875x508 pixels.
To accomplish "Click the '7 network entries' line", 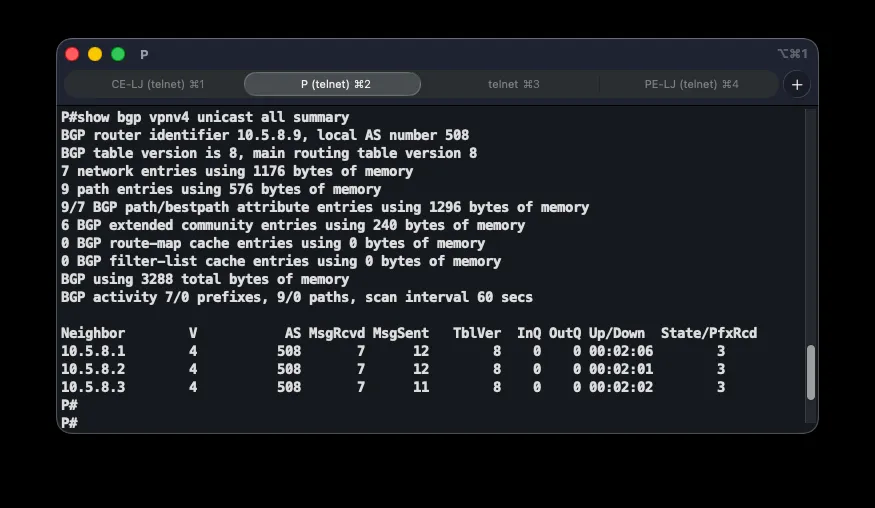I will tap(237, 171).
